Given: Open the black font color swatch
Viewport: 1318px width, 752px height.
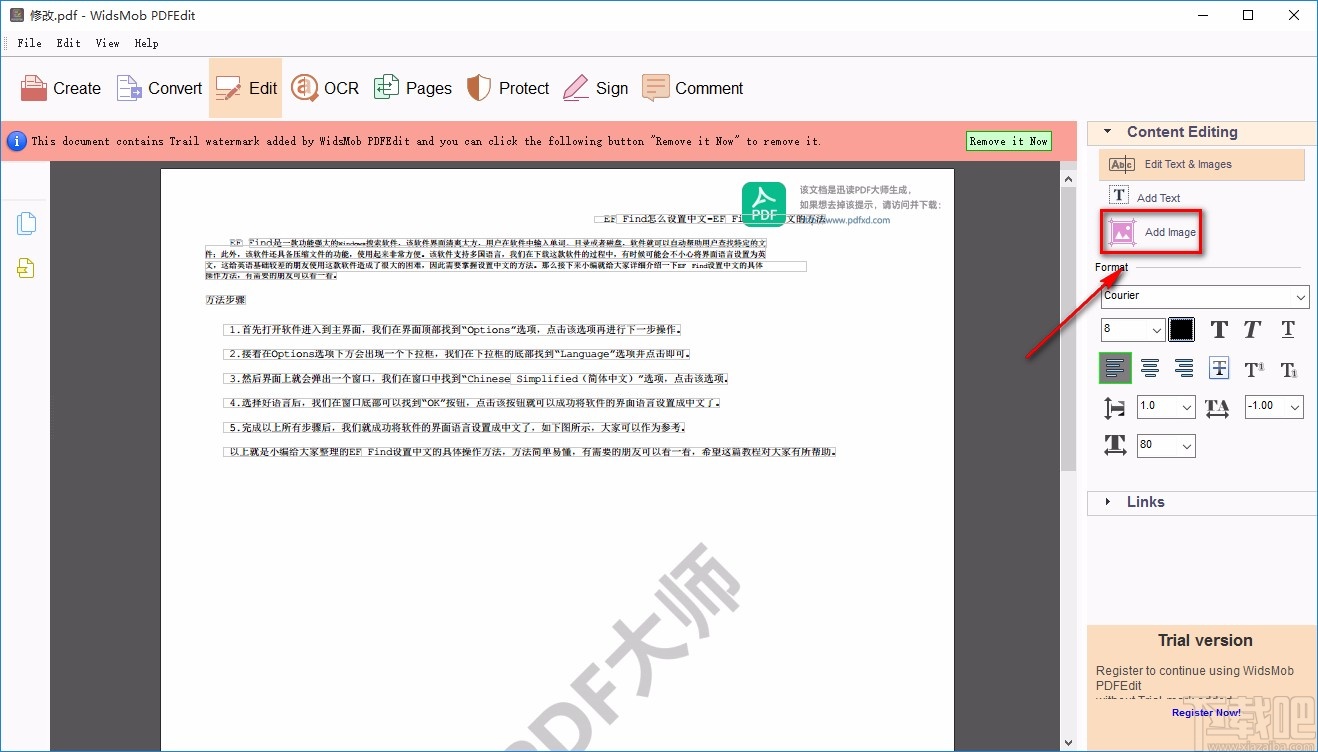Looking at the screenshot, I should (x=1181, y=328).
